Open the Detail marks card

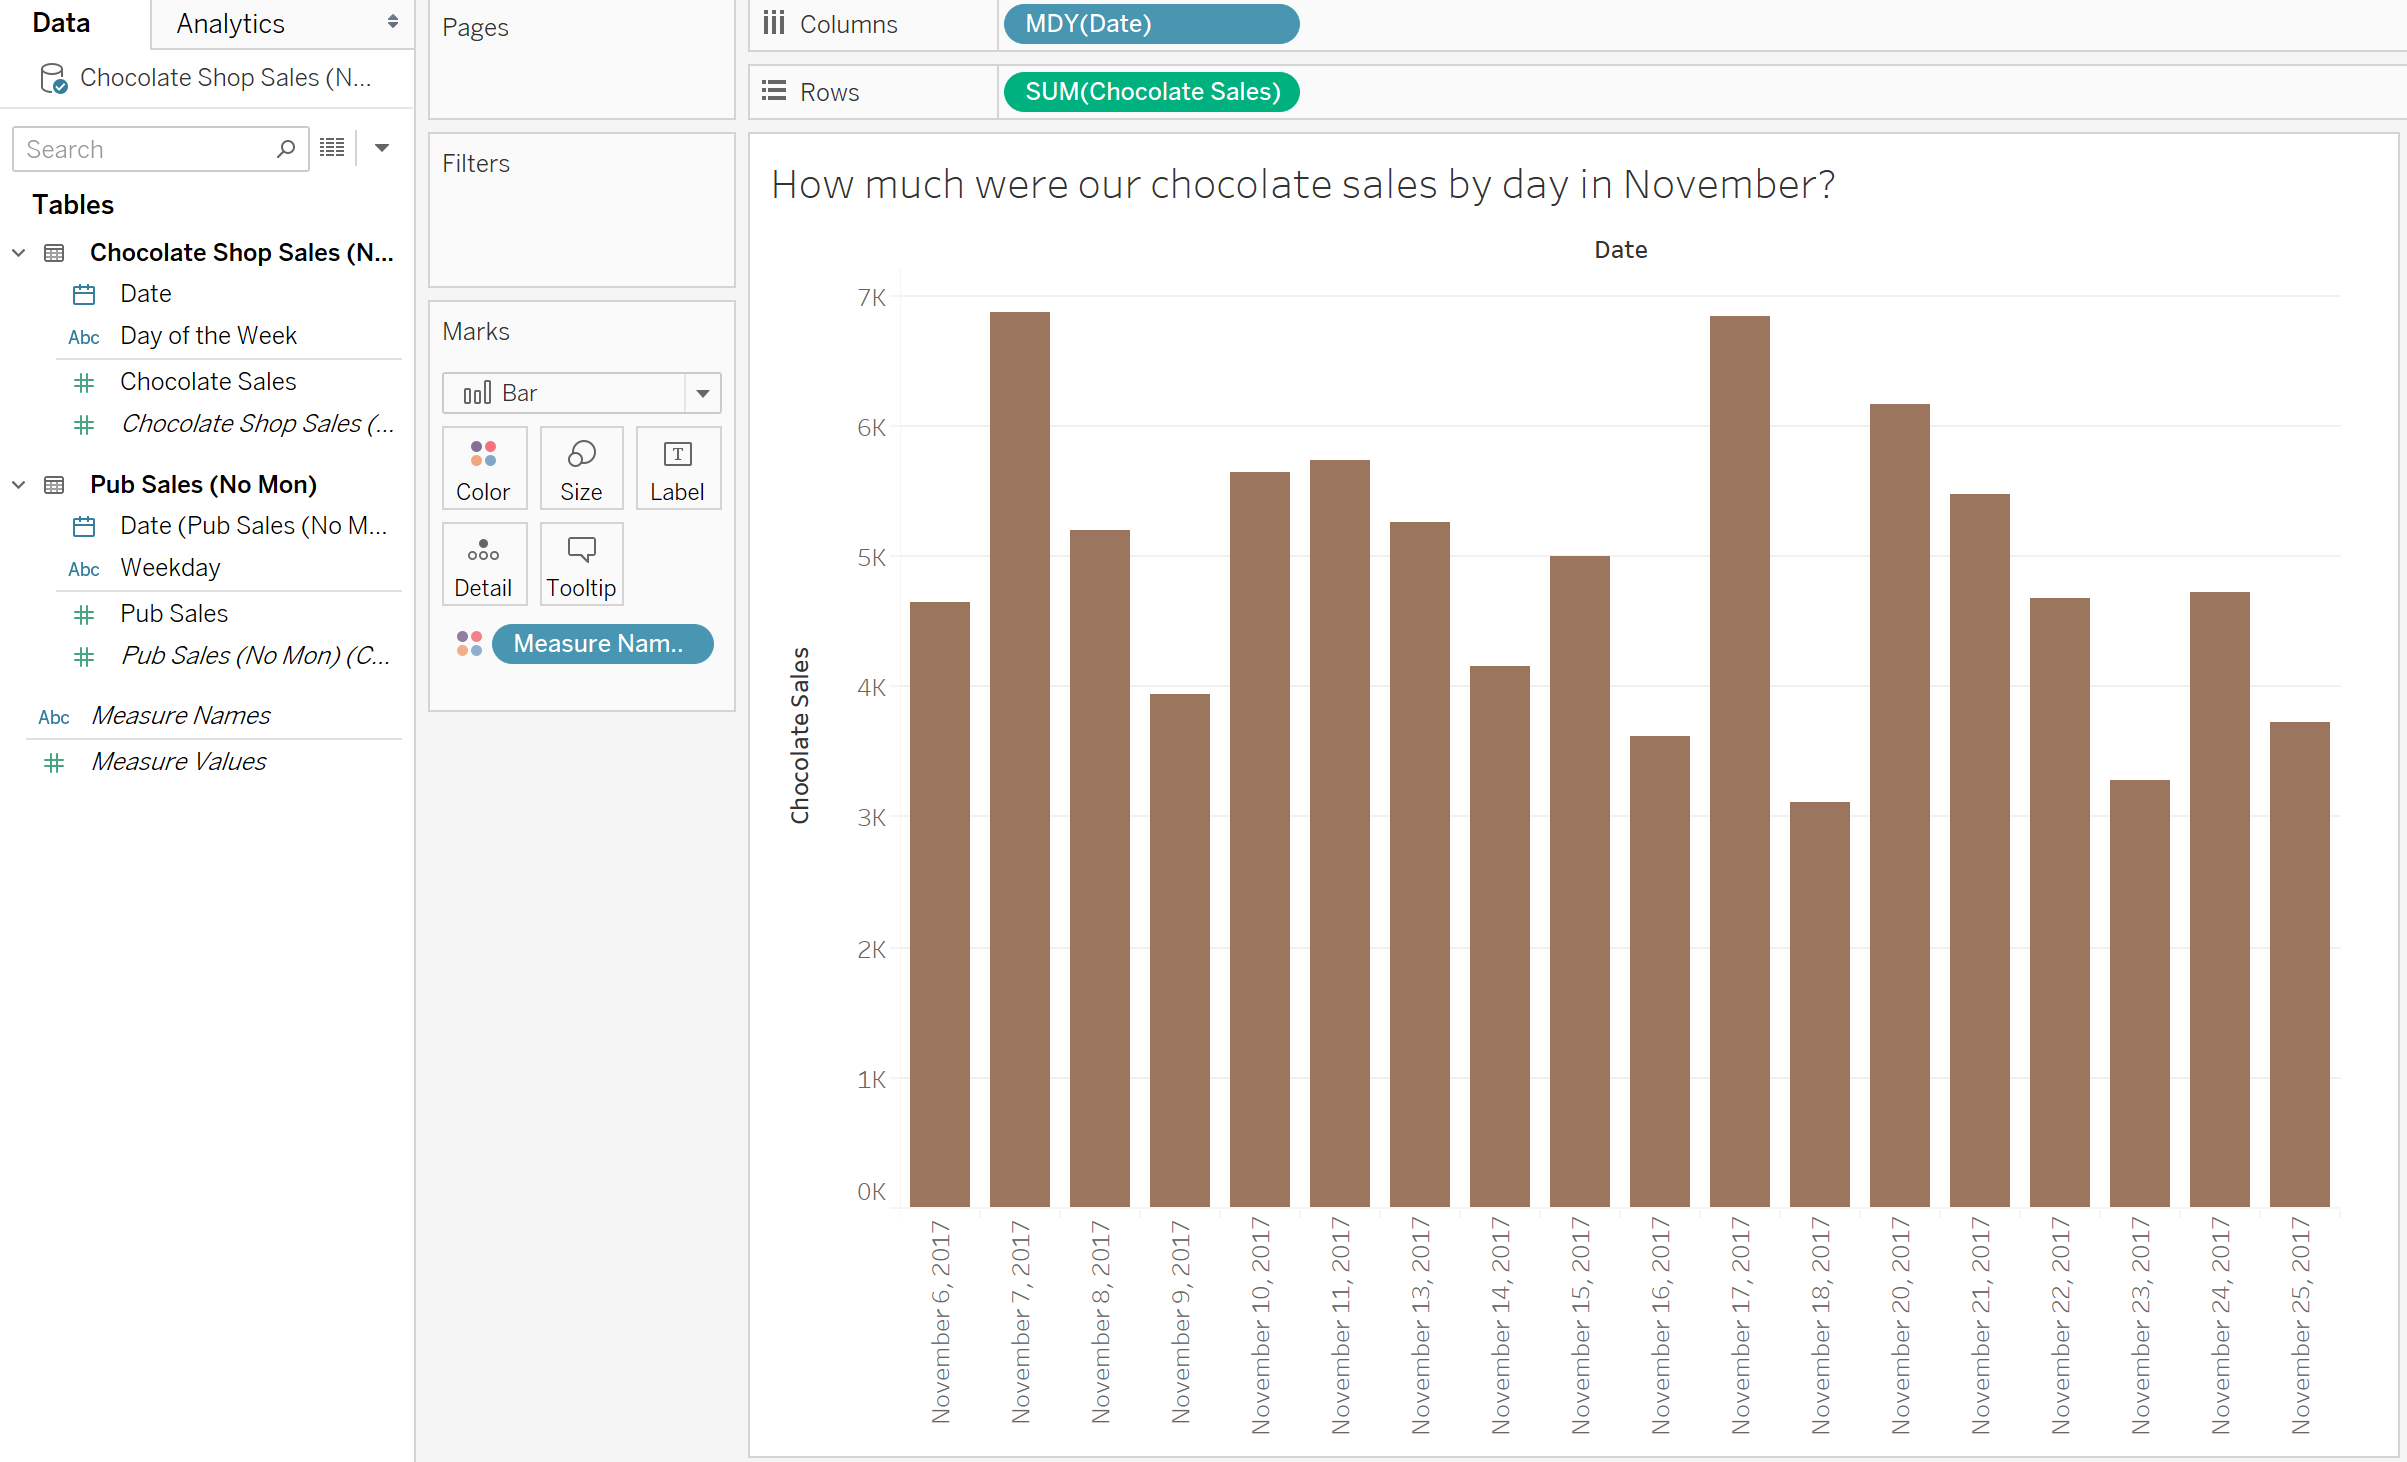coord(484,564)
